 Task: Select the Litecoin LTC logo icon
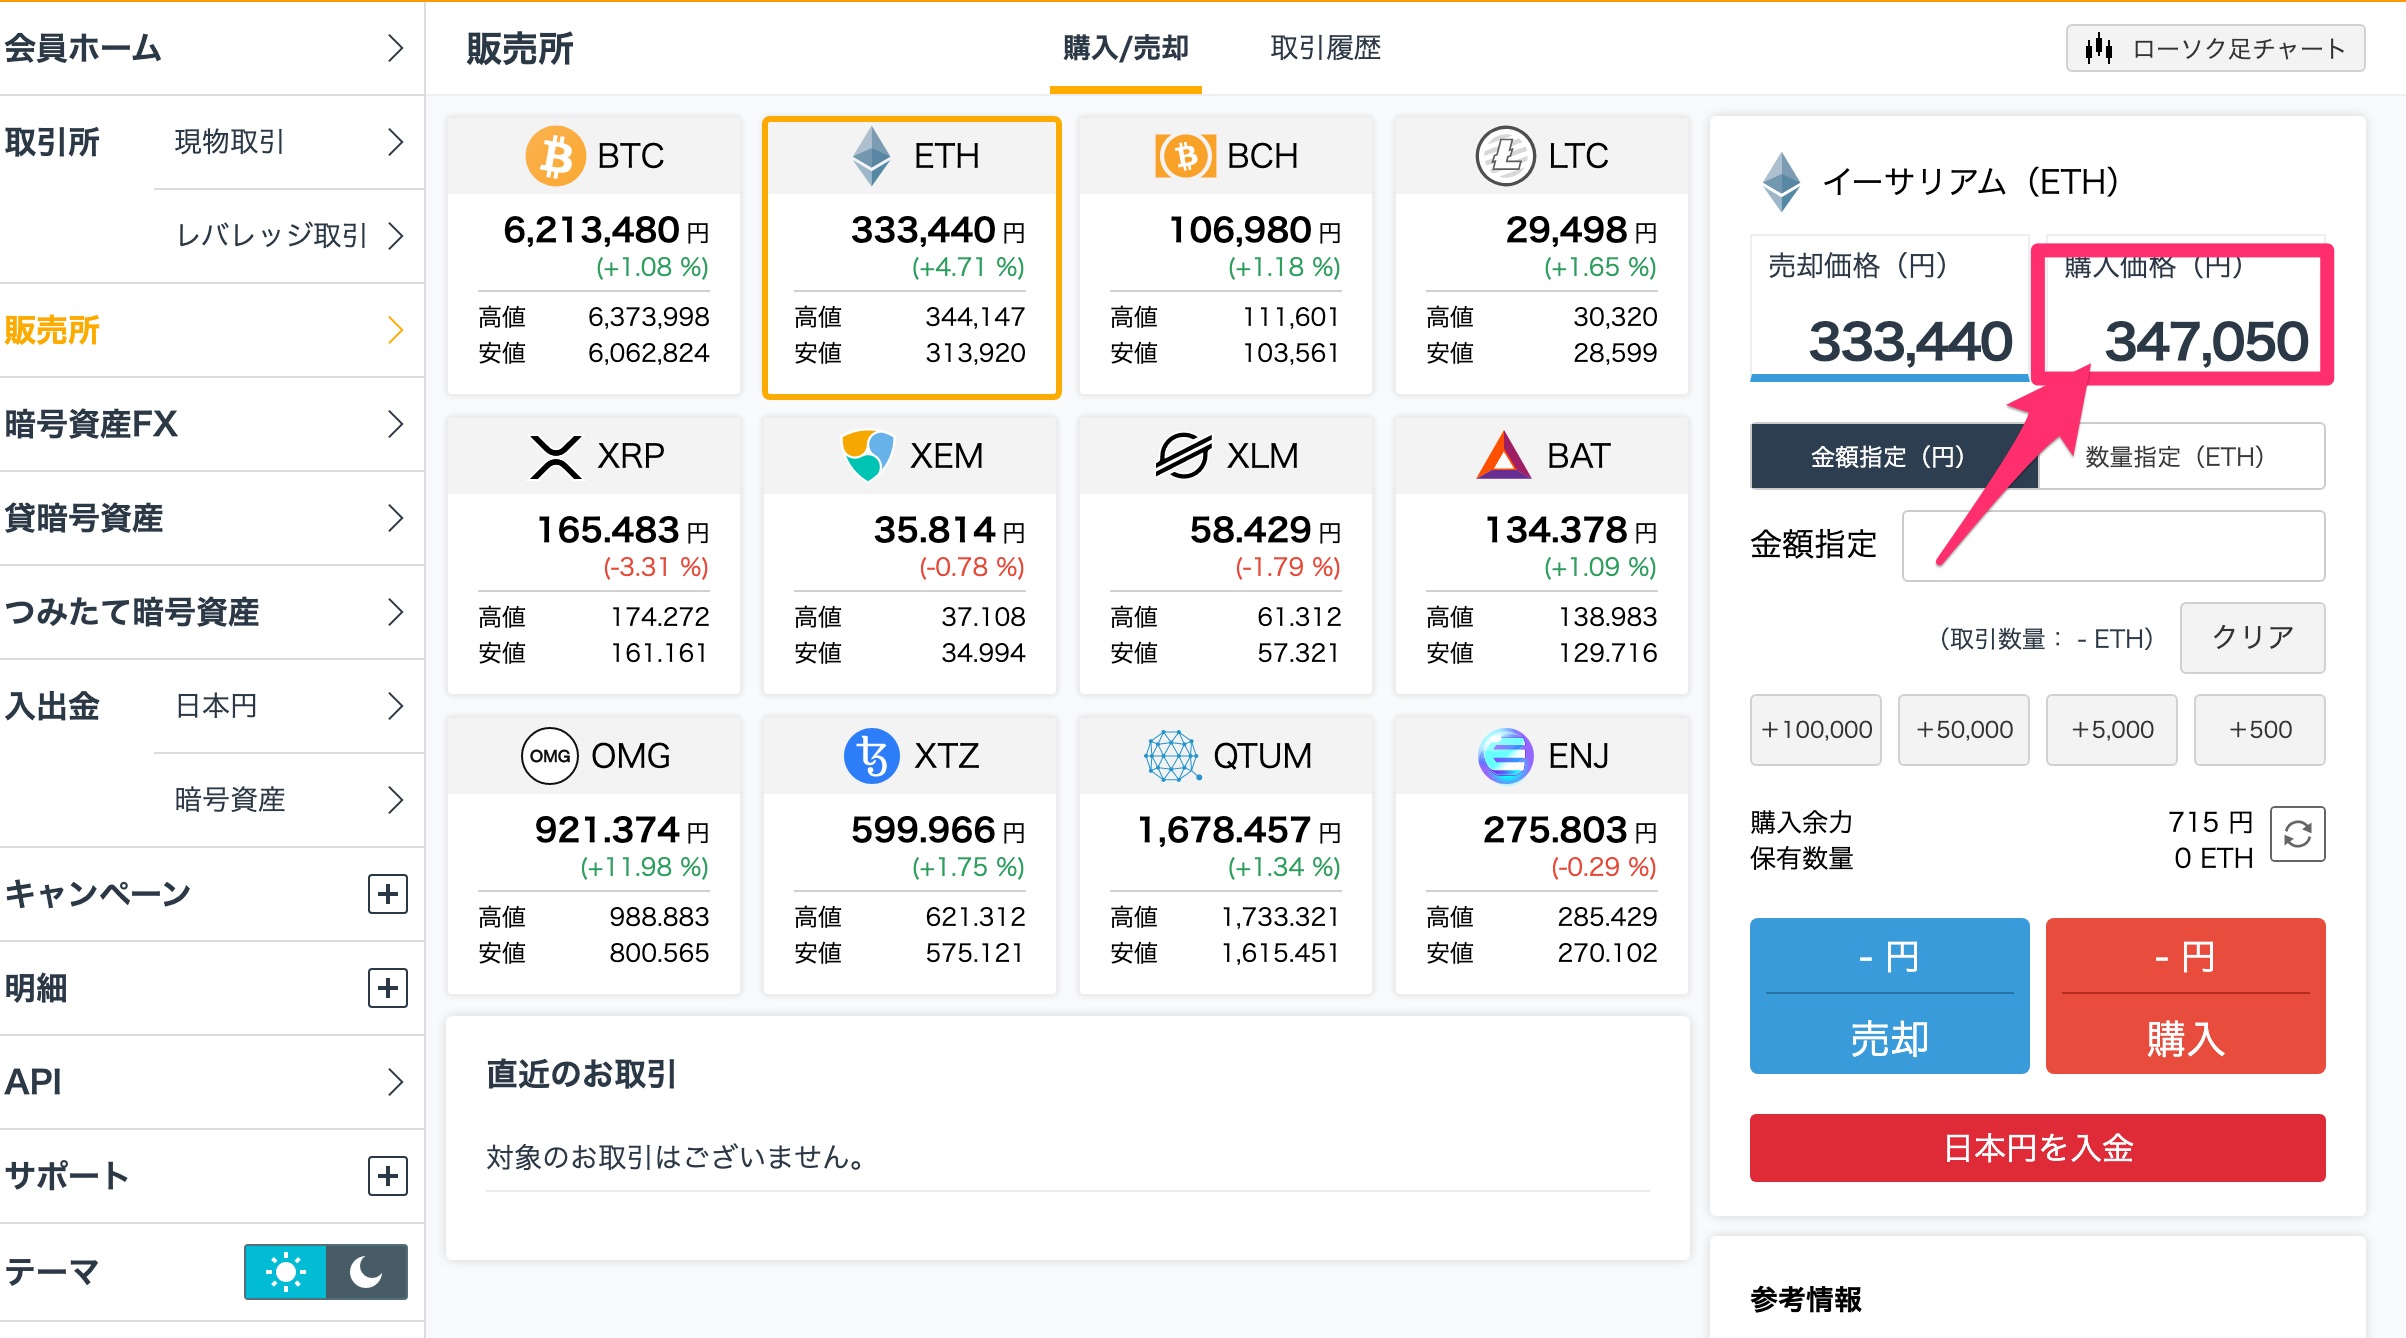click(1505, 156)
